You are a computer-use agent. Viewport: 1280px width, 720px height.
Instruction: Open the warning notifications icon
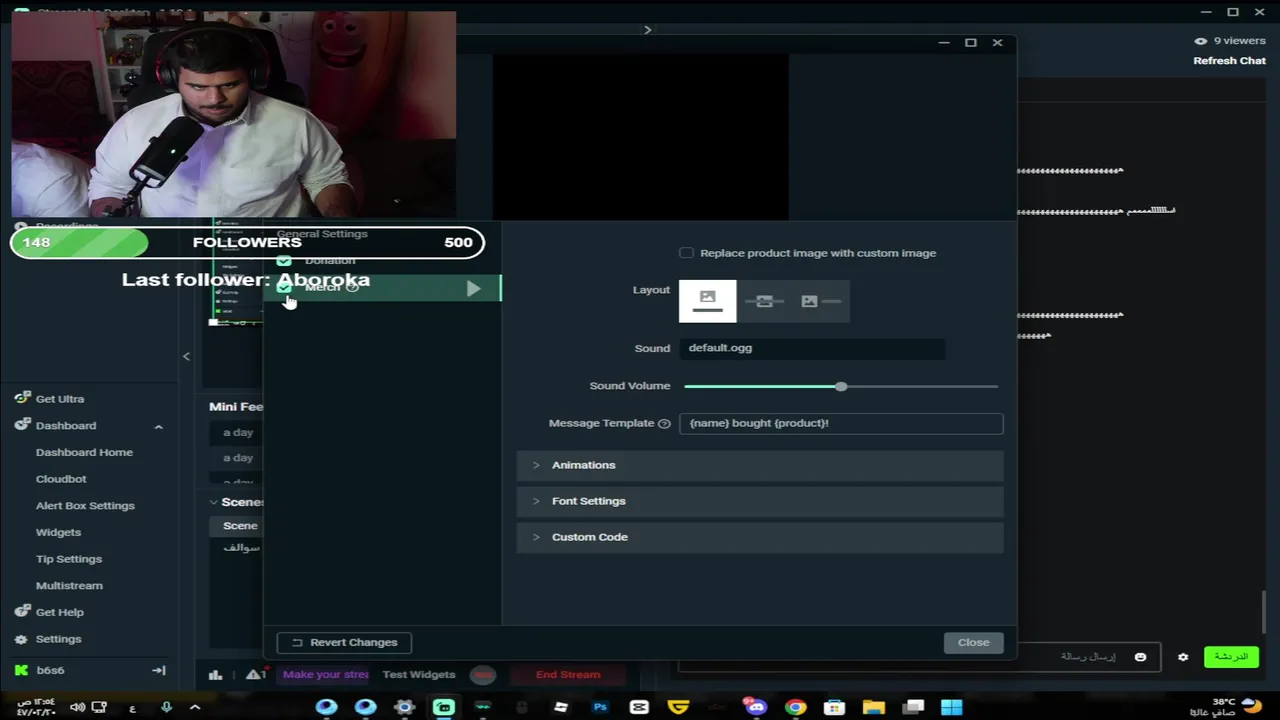pos(255,674)
